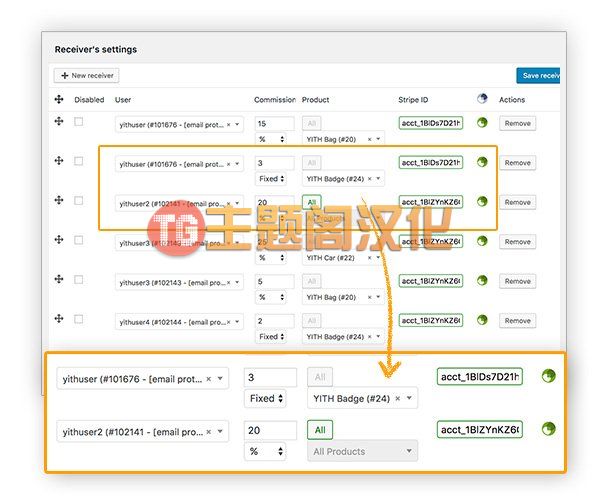Clear YITH Bag (#20) in the 15 commission row
Viewport: 600px width, 500px height.
coord(369,140)
